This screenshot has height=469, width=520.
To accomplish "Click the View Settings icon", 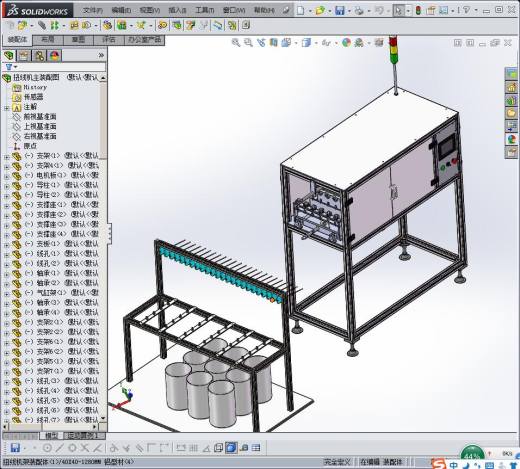I will (x=379, y=42).
